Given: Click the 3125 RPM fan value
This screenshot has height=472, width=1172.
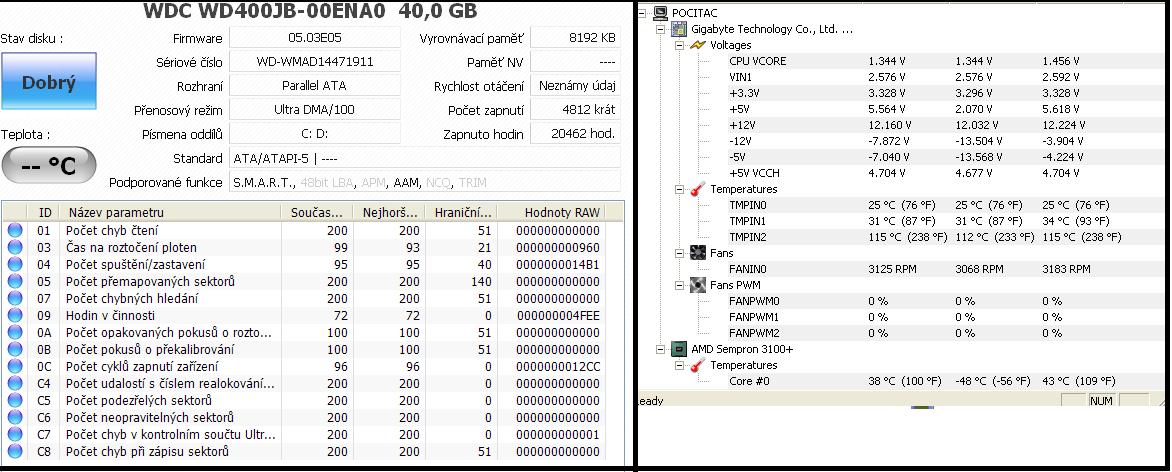Looking at the screenshot, I should click(892, 269).
